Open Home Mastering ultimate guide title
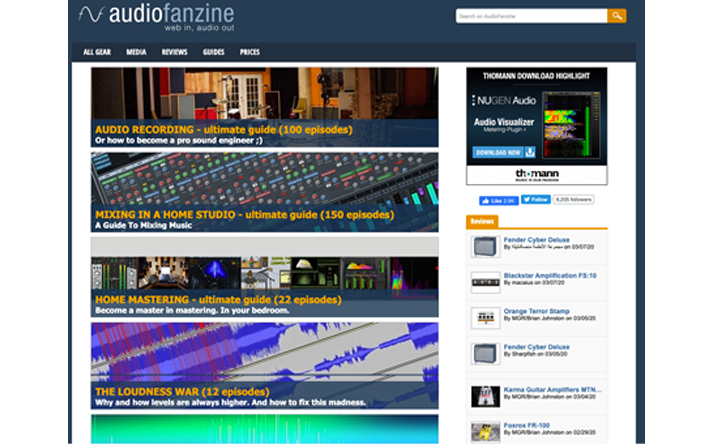 218,300
